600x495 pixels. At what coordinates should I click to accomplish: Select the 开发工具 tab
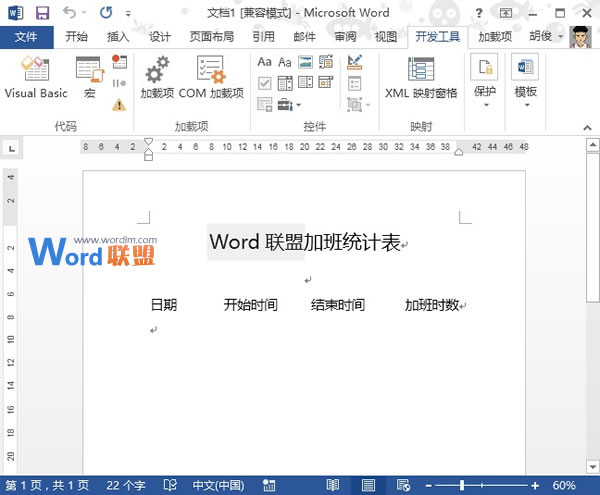438,37
